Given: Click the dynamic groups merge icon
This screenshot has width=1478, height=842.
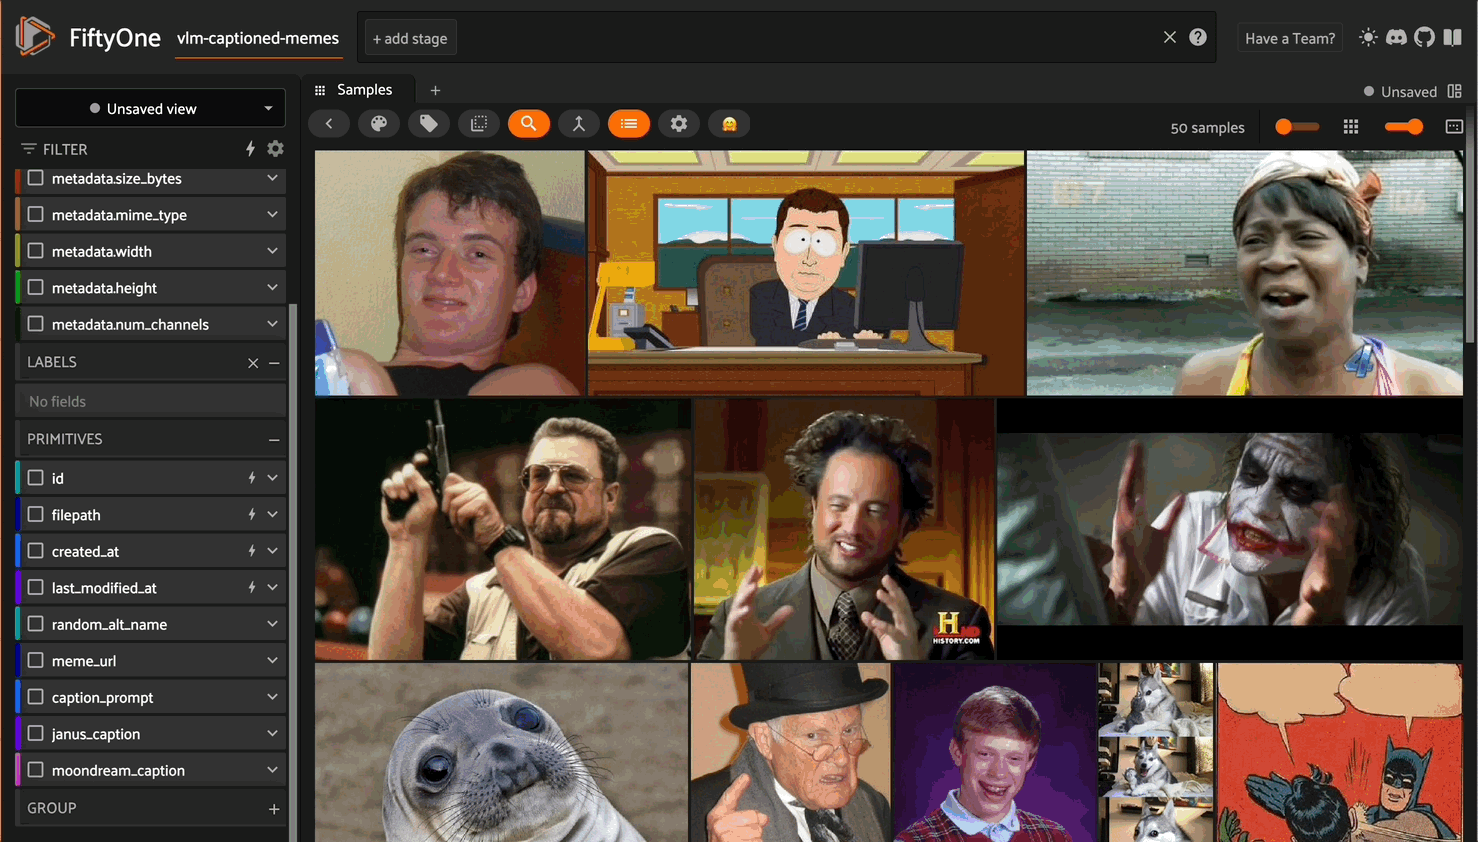Looking at the screenshot, I should tap(579, 124).
